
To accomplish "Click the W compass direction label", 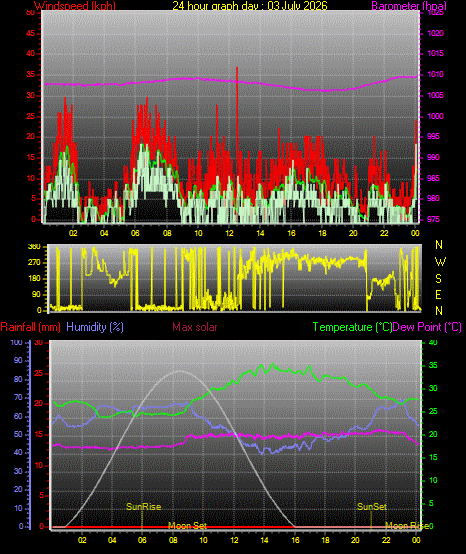I will coord(440,262).
